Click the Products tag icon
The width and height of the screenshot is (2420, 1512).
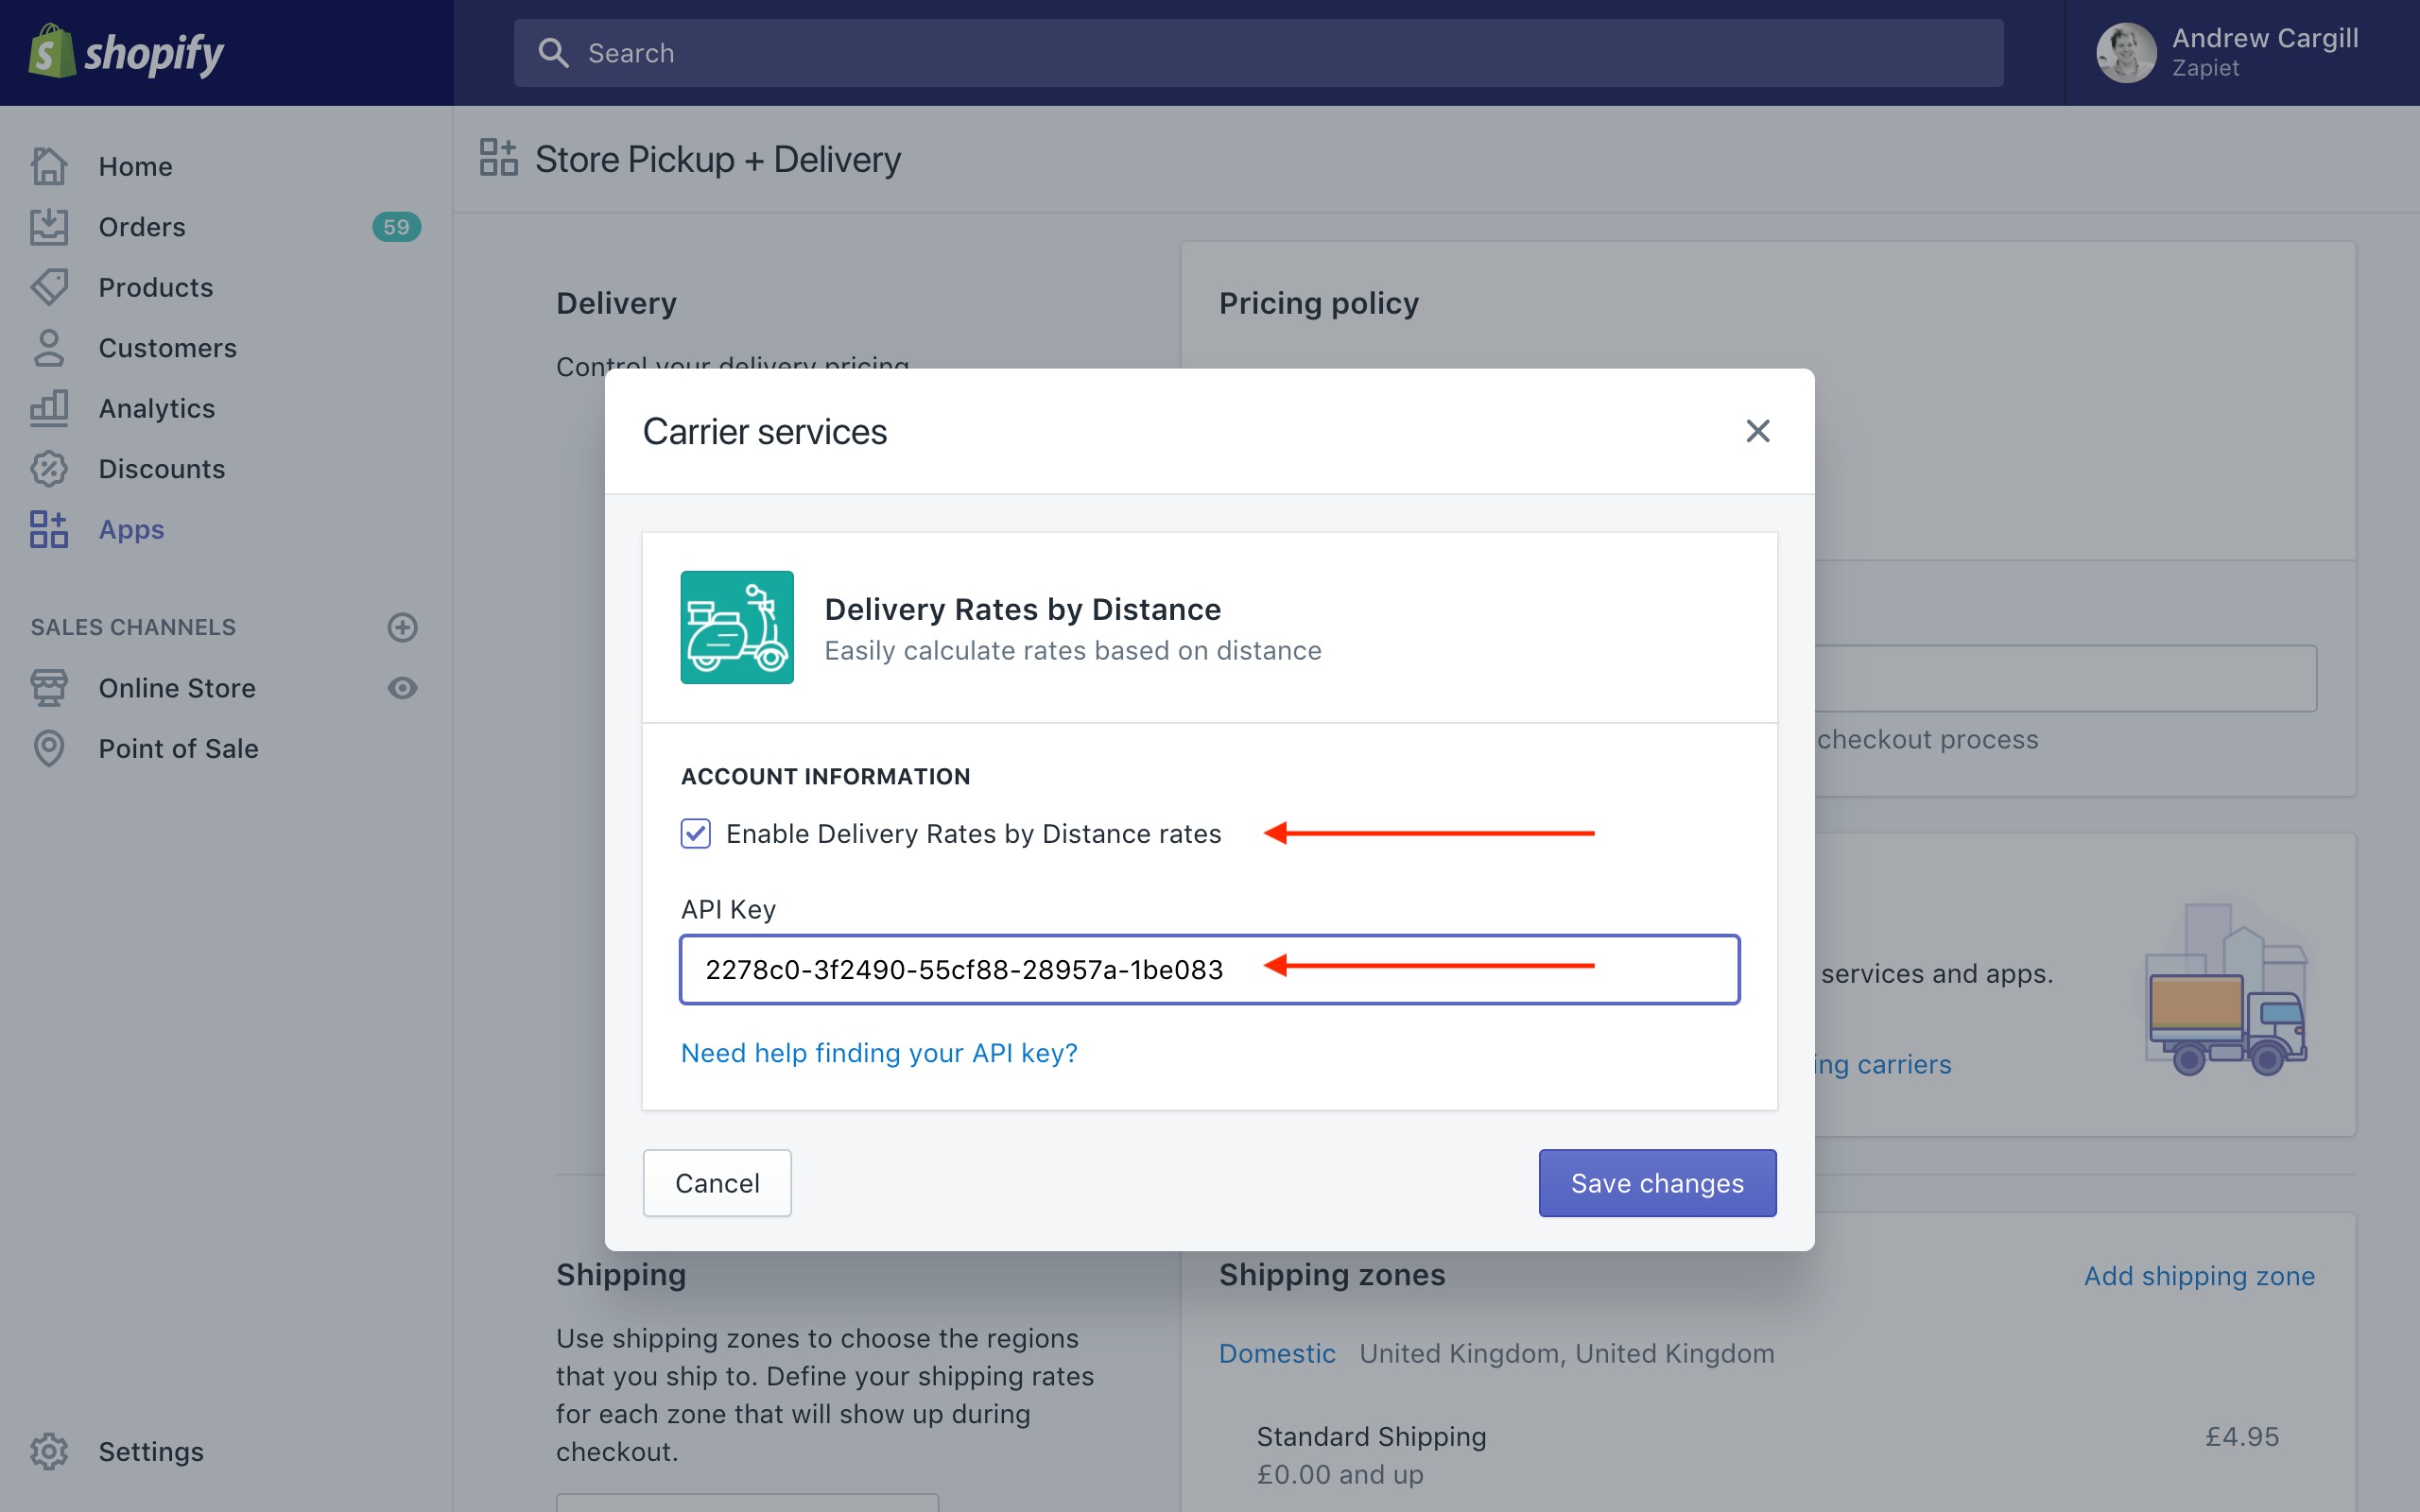click(x=48, y=287)
